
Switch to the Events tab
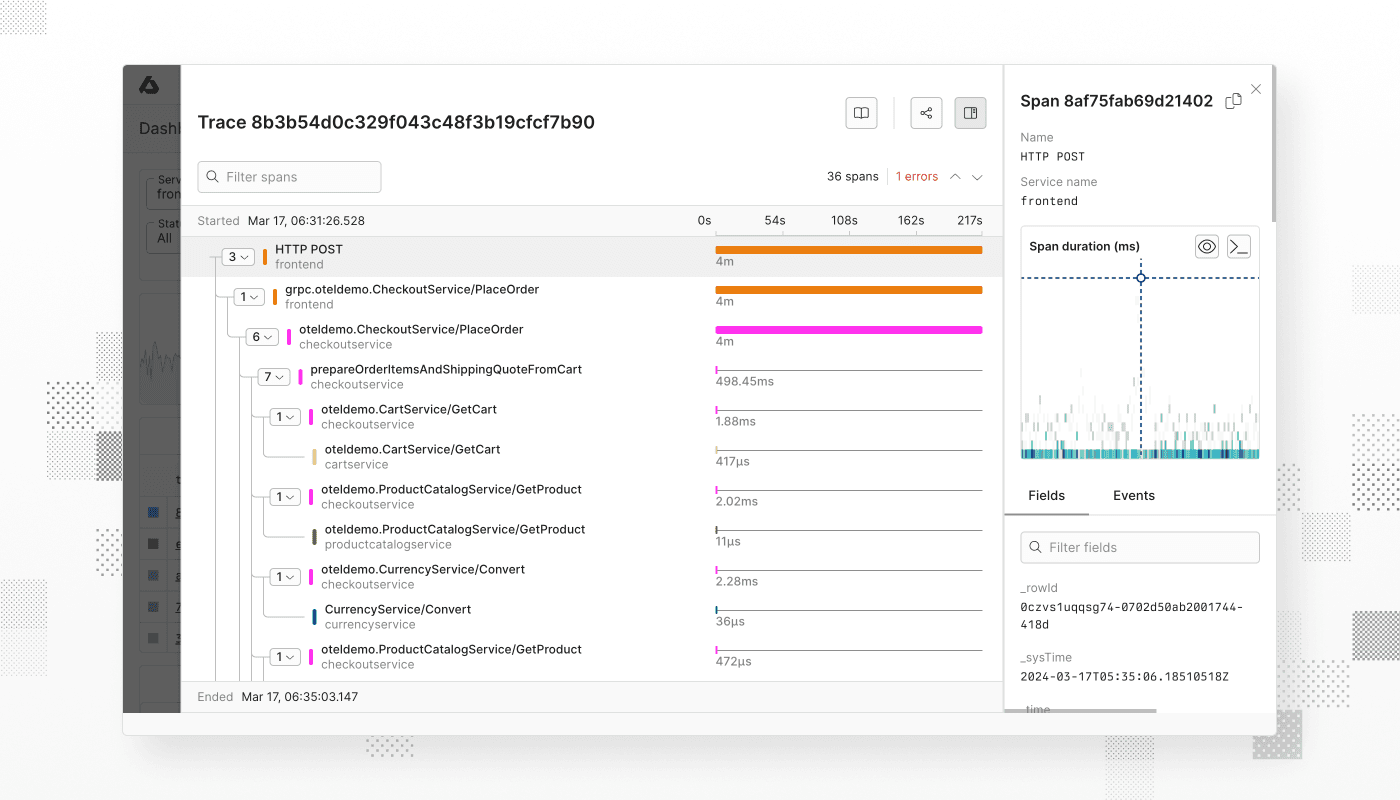[x=1133, y=496]
